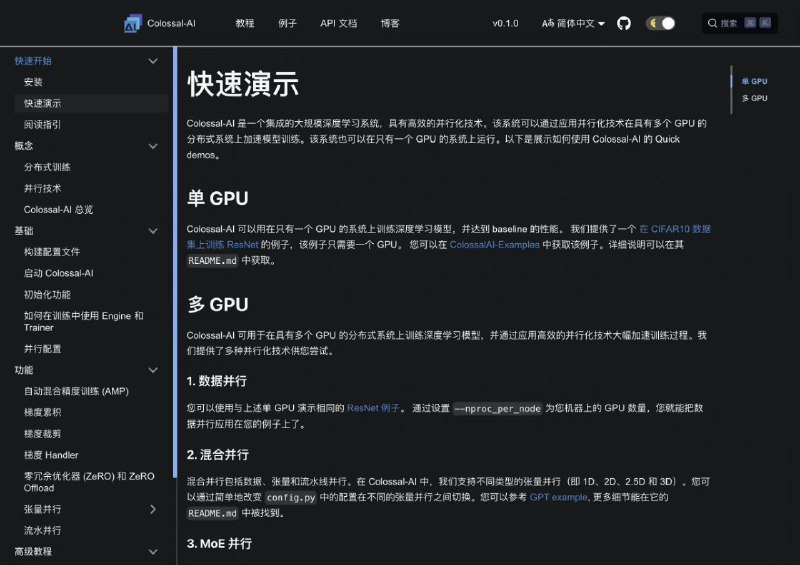Open the 构建配置文件 sidebar page
Image resolution: width=800 pixels, height=565 pixels.
click(52, 252)
